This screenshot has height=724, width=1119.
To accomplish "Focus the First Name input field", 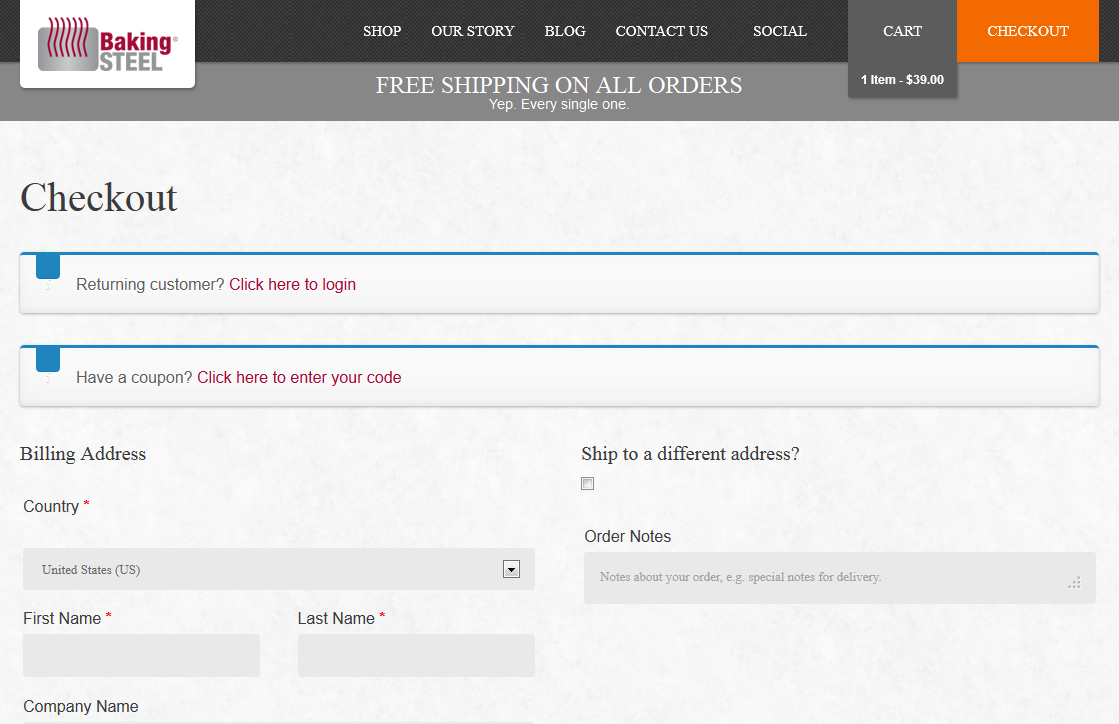I will click(x=141, y=655).
